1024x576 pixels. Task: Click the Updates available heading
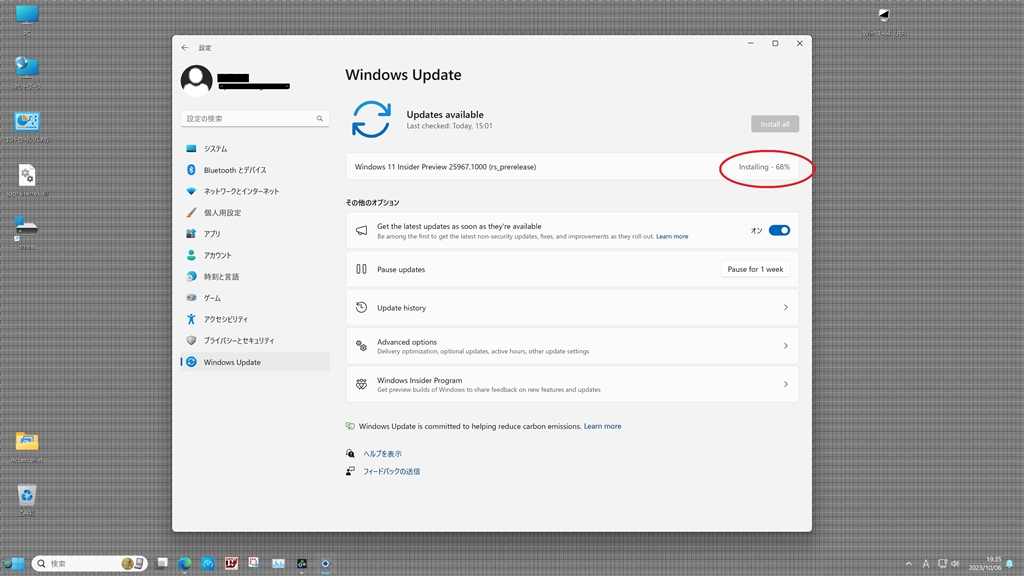coord(445,114)
